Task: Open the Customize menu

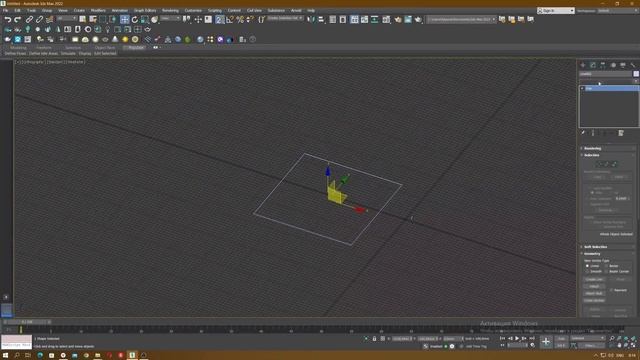Action: tap(193, 11)
